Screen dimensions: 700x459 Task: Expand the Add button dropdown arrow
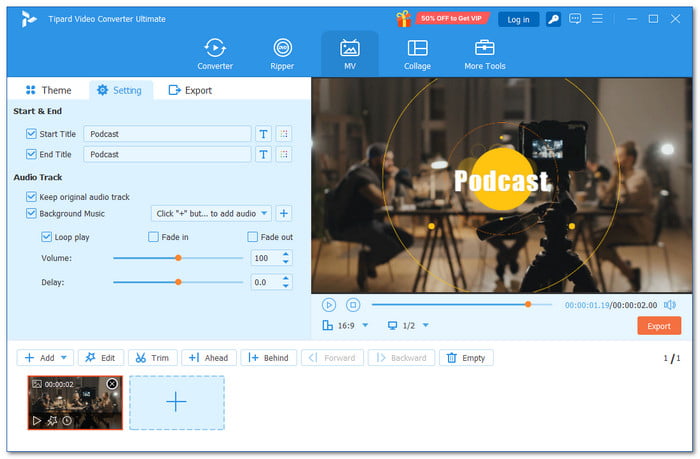coord(64,358)
